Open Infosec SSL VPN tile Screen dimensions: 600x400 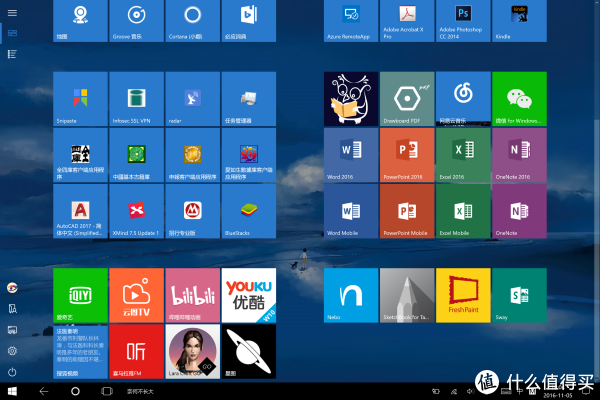pyautogui.click(x=136, y=99)
